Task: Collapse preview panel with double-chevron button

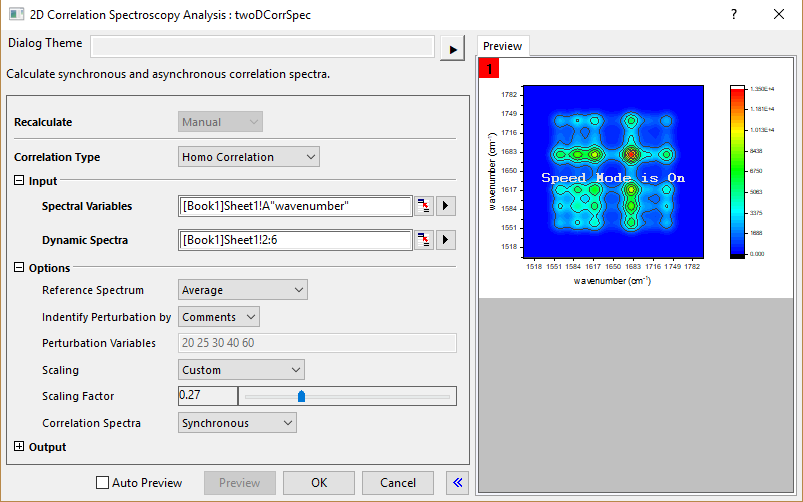Action: point(457,483)
